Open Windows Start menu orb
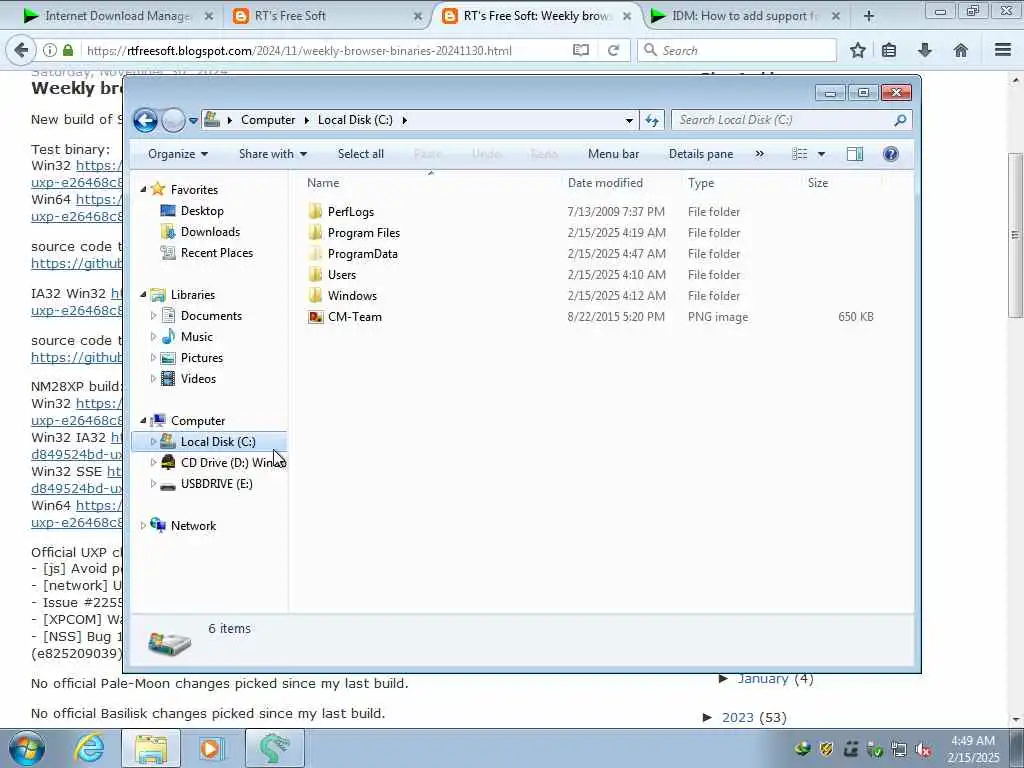This screenshot has height=768, width=1024. point(27,748)
